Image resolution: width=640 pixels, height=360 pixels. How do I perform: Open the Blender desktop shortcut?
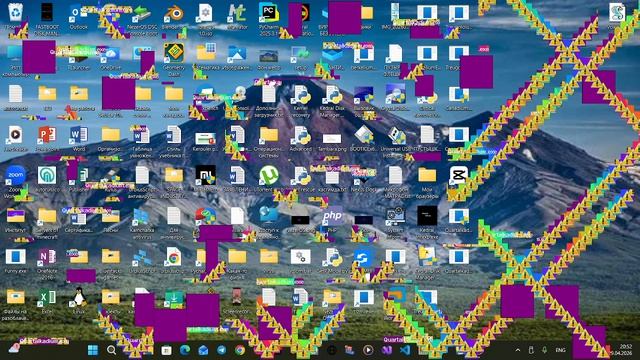pos(174,13)
